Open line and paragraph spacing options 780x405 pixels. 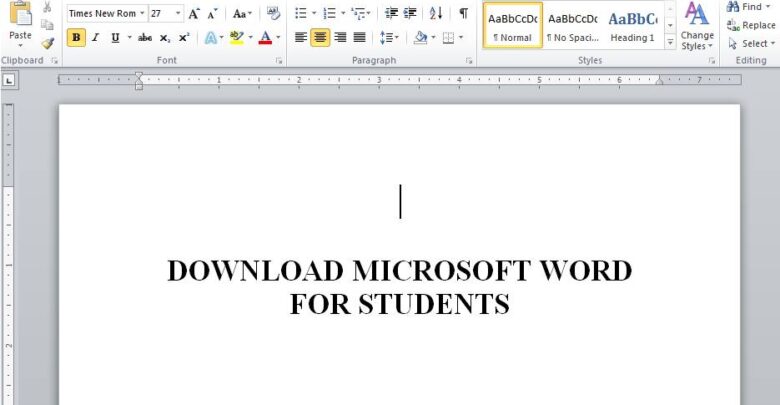pos(389,37)
